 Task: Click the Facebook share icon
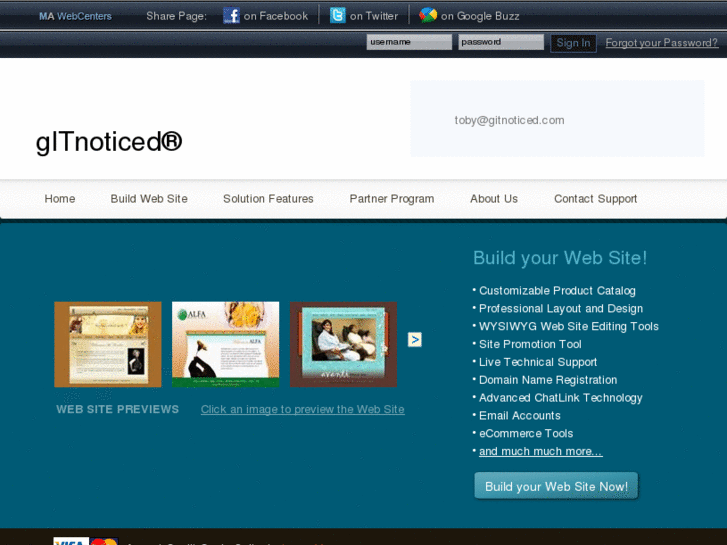(x=231, y=16)
